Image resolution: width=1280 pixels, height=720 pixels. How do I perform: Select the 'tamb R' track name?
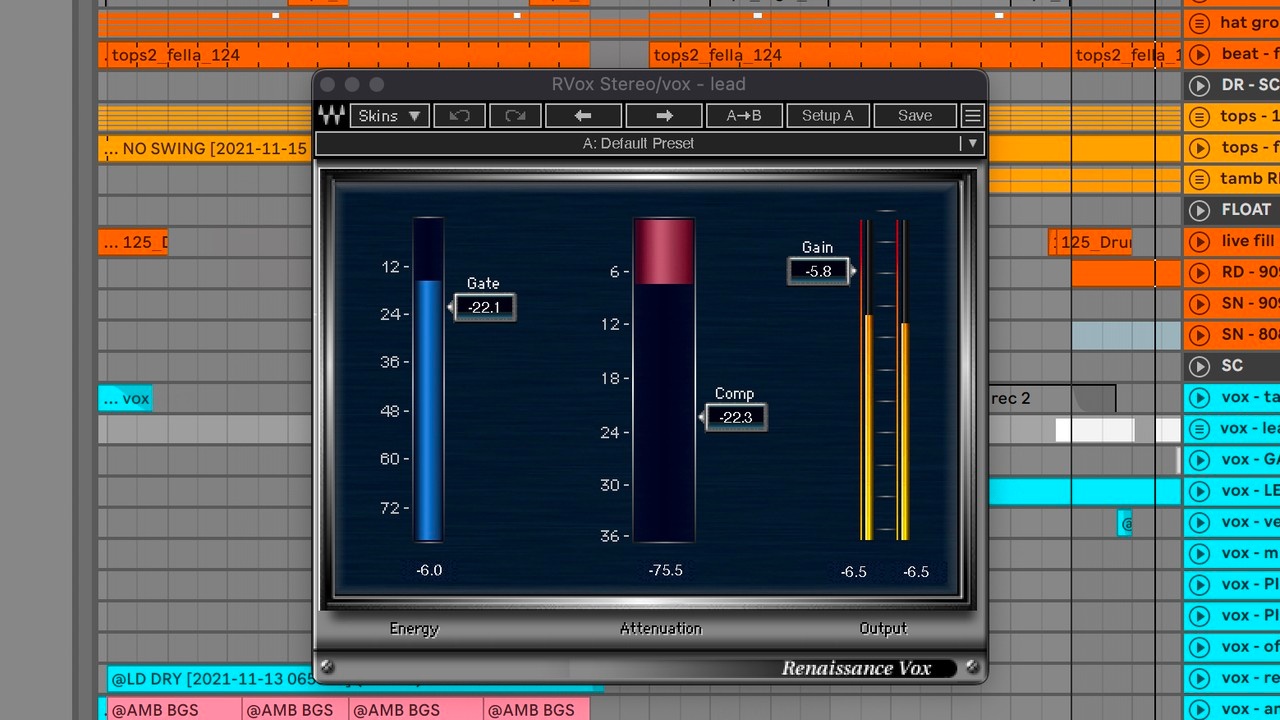pyautogui.click(x=1250, y=179)
